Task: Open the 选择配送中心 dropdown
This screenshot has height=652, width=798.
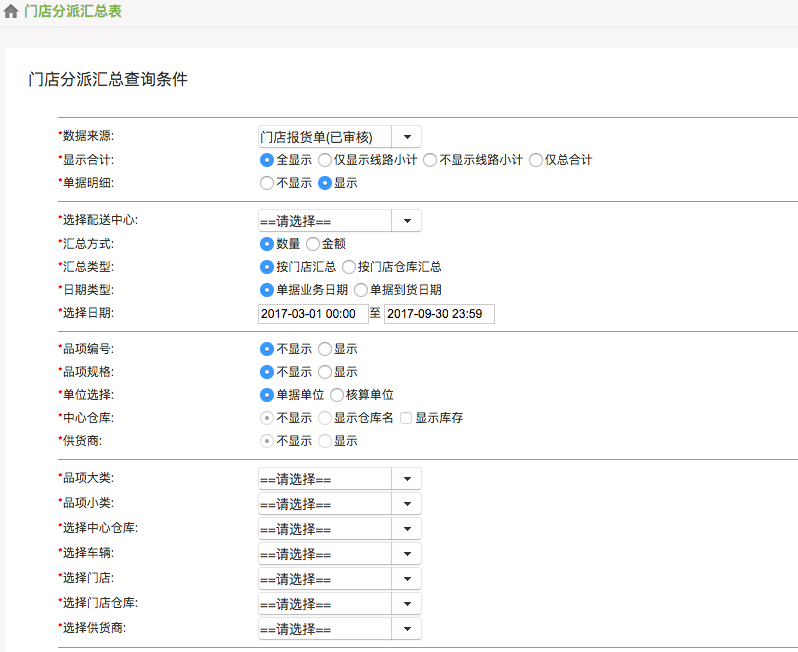Action: (x=339, y=221)
